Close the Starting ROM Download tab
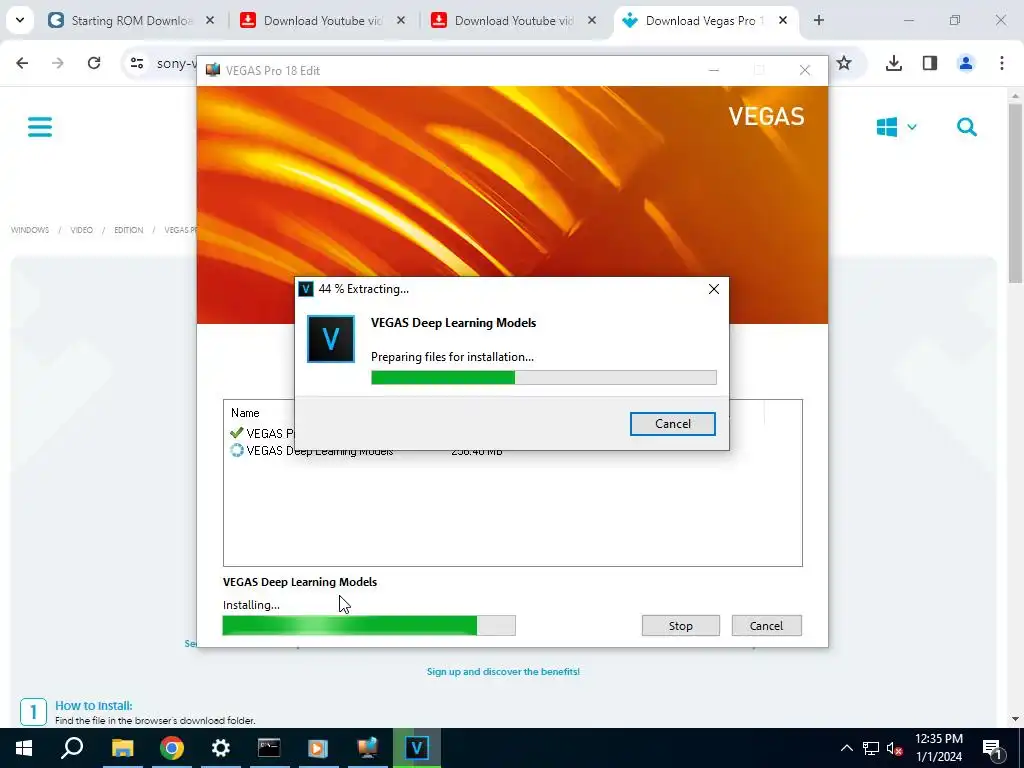This screenshot has height=768, width=1024. coord(210,21)
